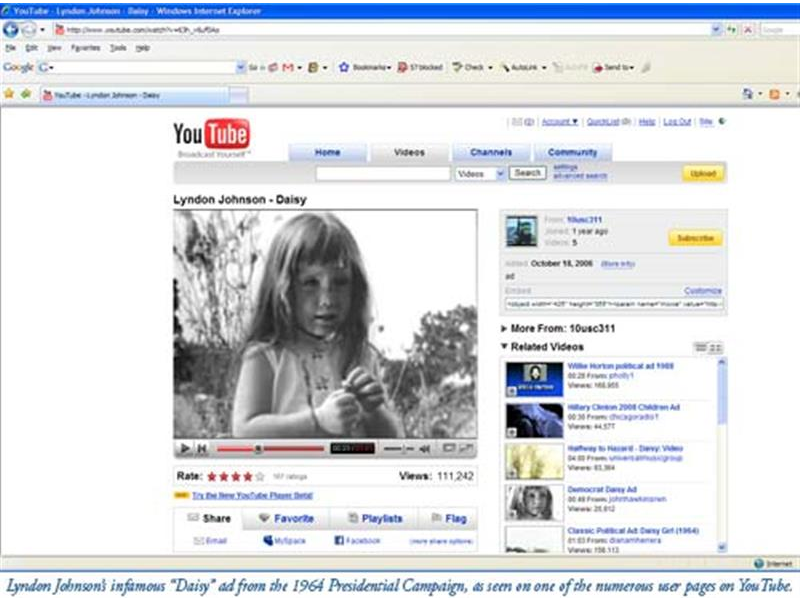Click the volume slider in the video player
This screenshot has height=600, width=800.
pos(398,449)
